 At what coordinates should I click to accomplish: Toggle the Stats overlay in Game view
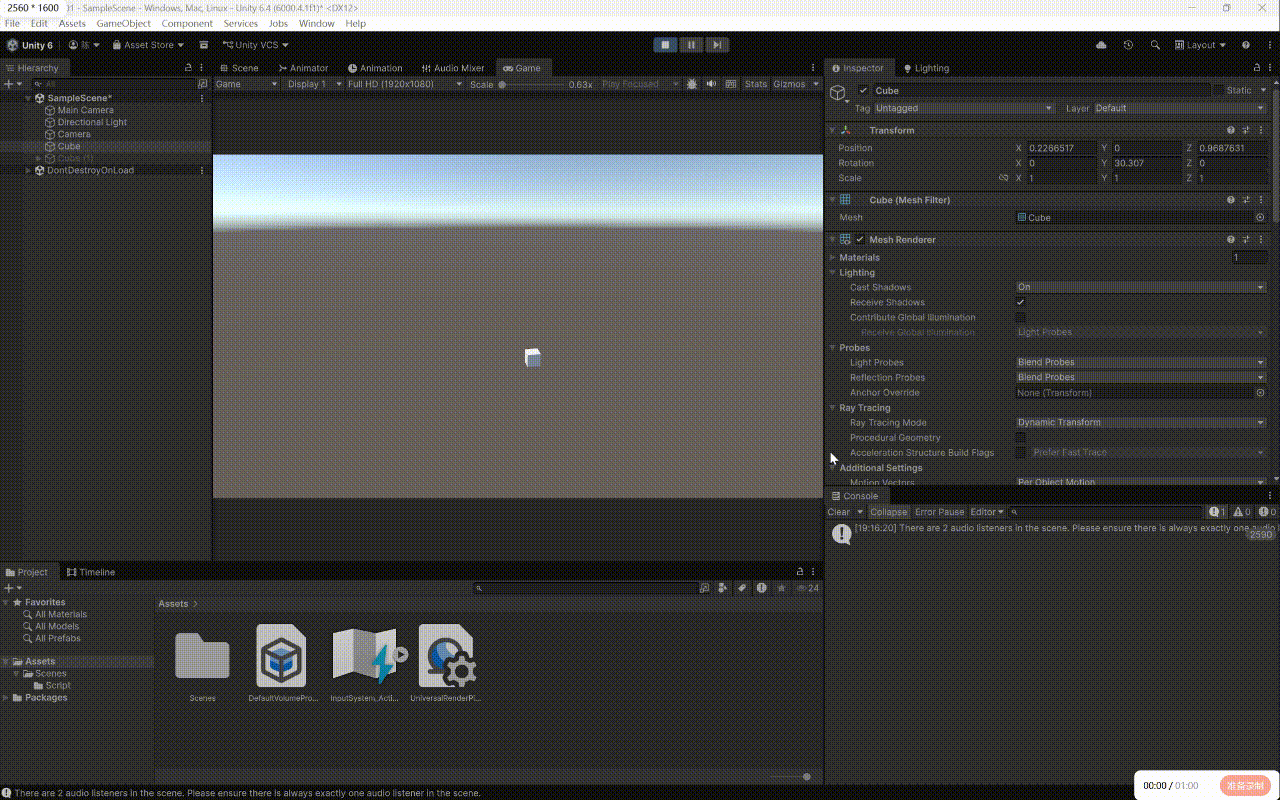point(756,84)
